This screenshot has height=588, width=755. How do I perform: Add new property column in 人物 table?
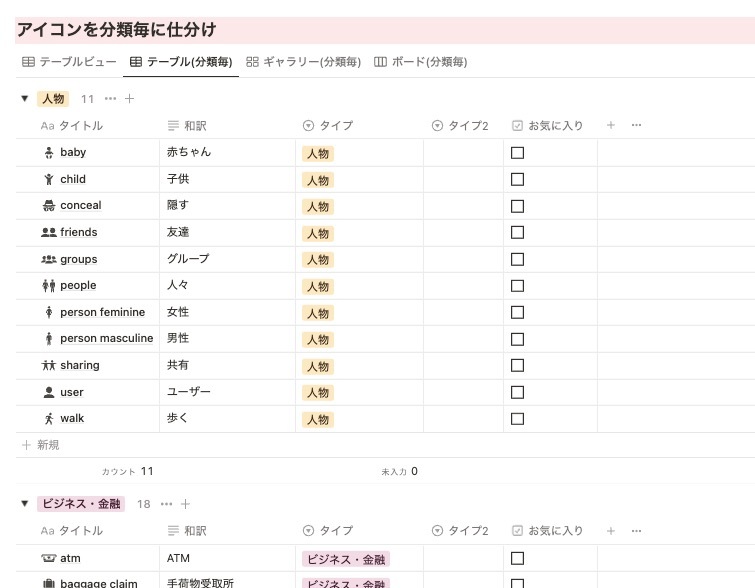click(610, 126)
